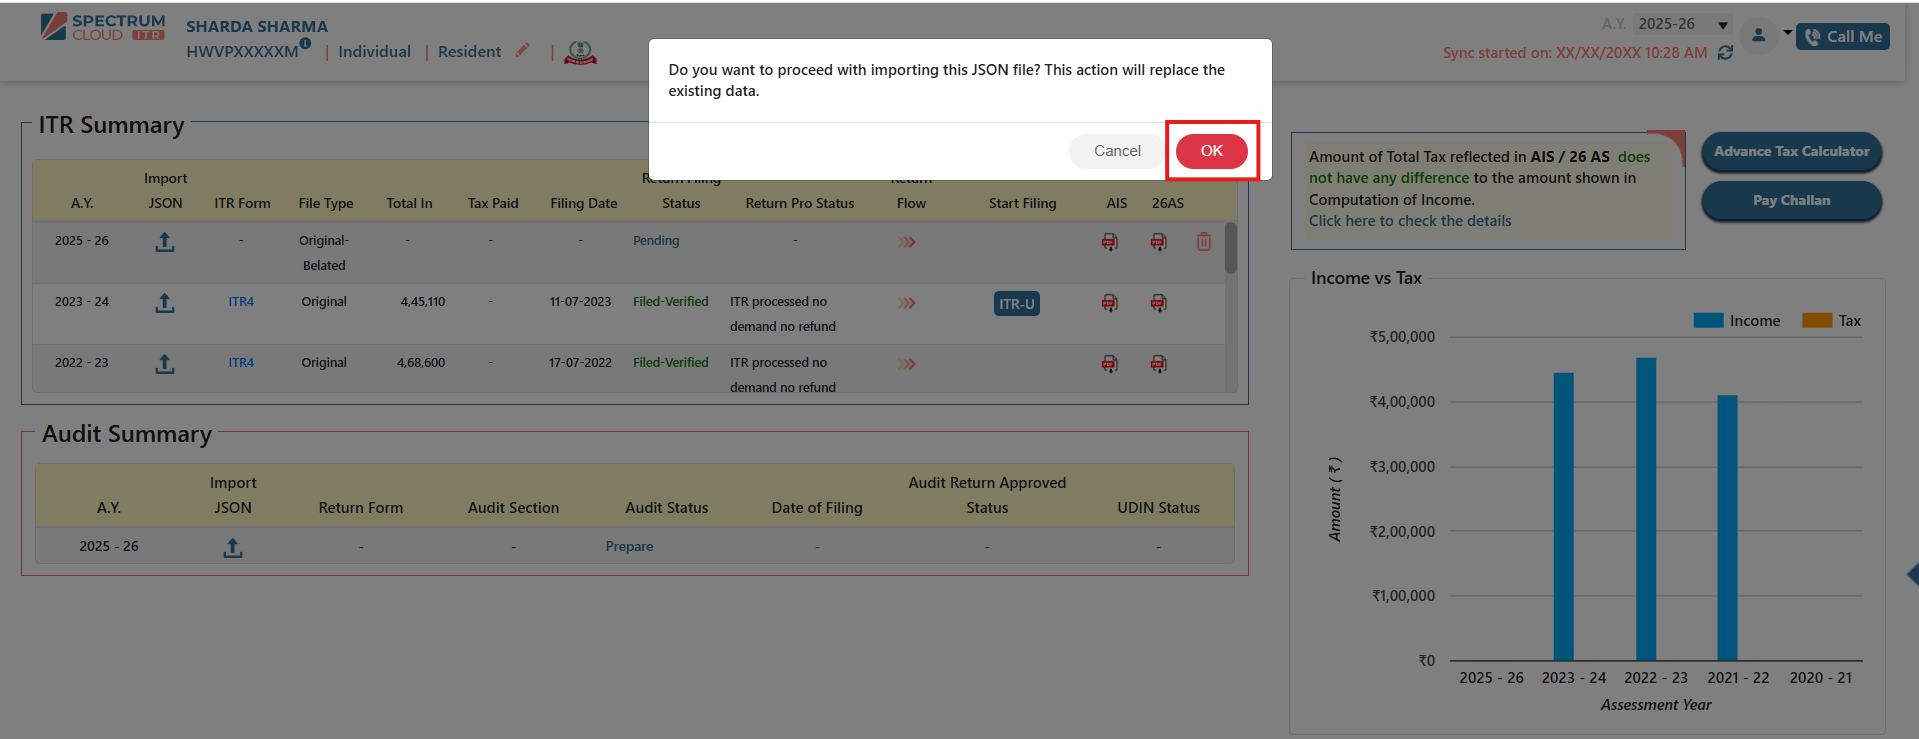
Task: Click Import JSON upload icon for 2025-26
Action: (165, 242)
